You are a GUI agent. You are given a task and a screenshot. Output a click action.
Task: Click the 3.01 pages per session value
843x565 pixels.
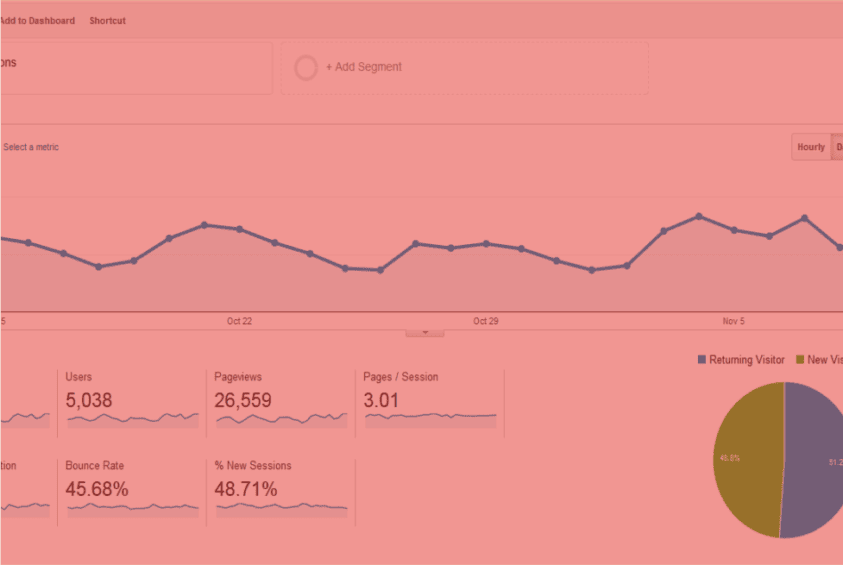pos(381,400)
